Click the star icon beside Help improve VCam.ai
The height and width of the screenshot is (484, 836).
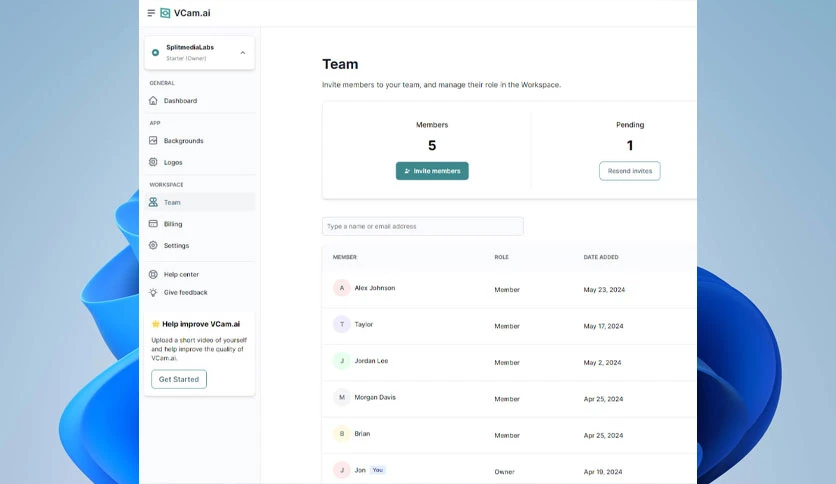tap(156, 324)
